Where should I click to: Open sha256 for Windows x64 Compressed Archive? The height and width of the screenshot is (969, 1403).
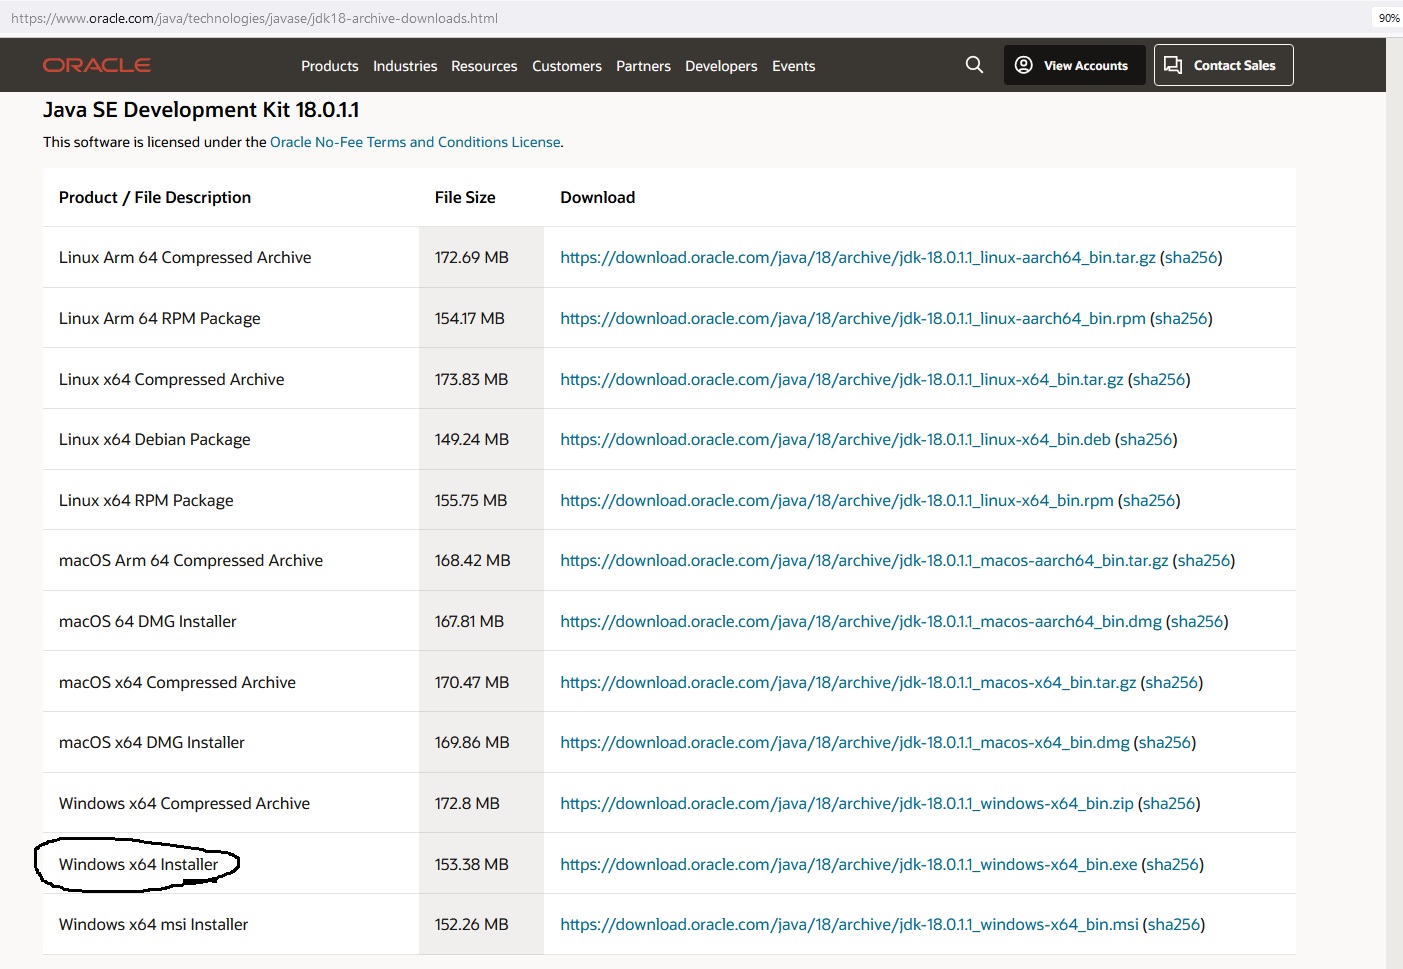click(1169, 804)
